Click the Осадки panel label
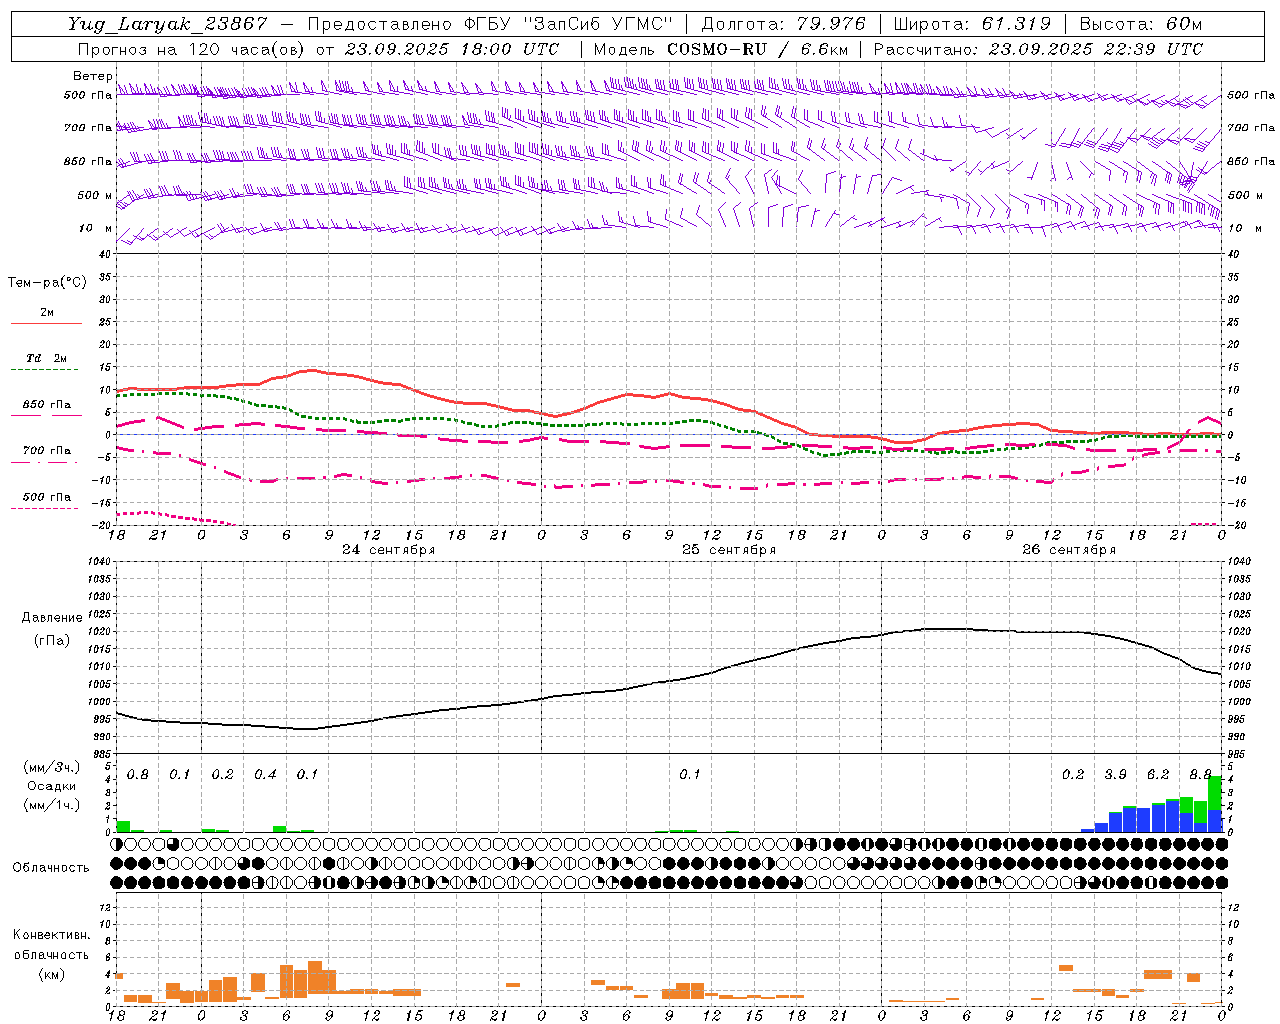The height and width of the screenshot is (1024, 1280). (x=52, y=786)
